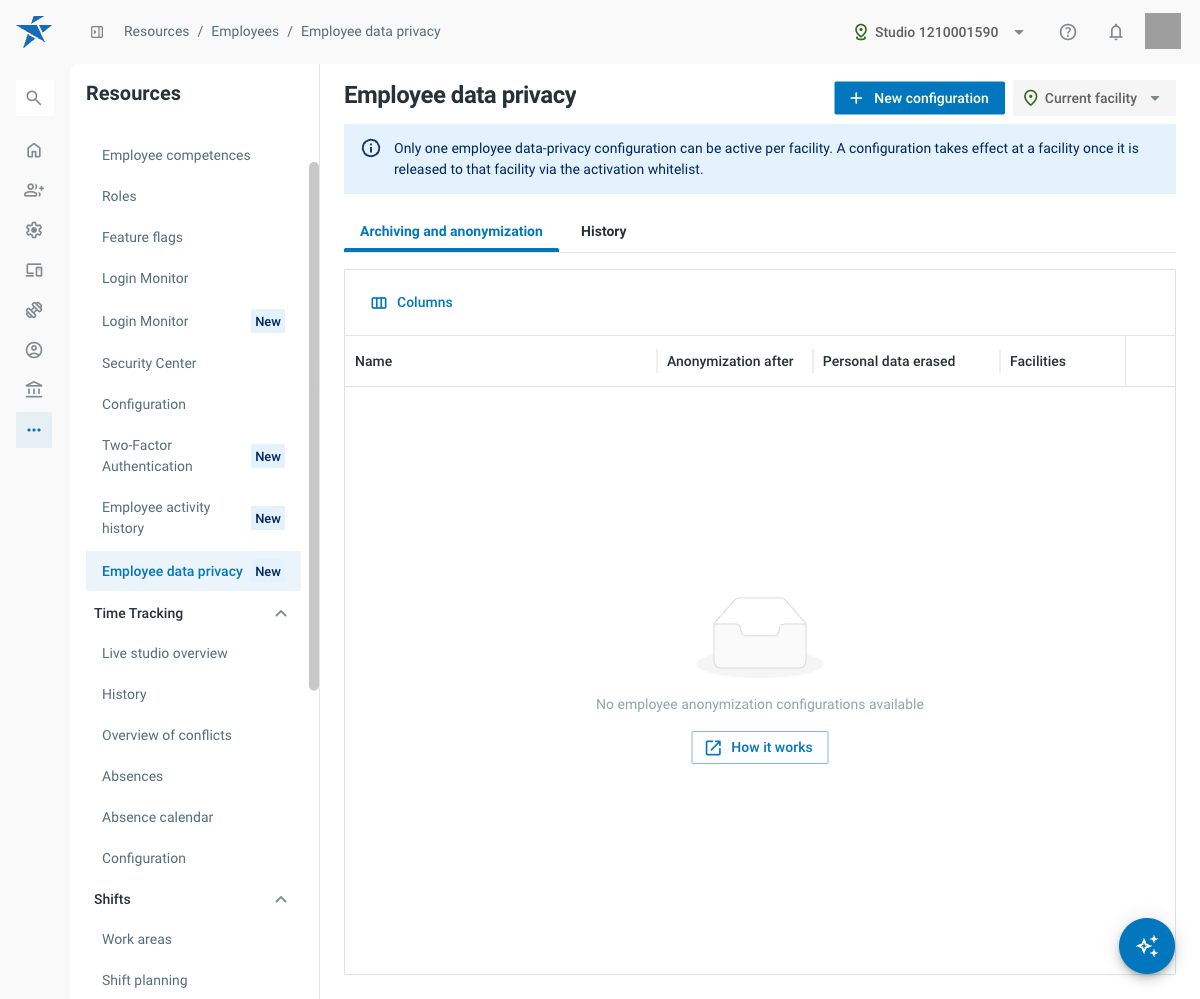Go to the Home icon in left rail

pos(34,151)
